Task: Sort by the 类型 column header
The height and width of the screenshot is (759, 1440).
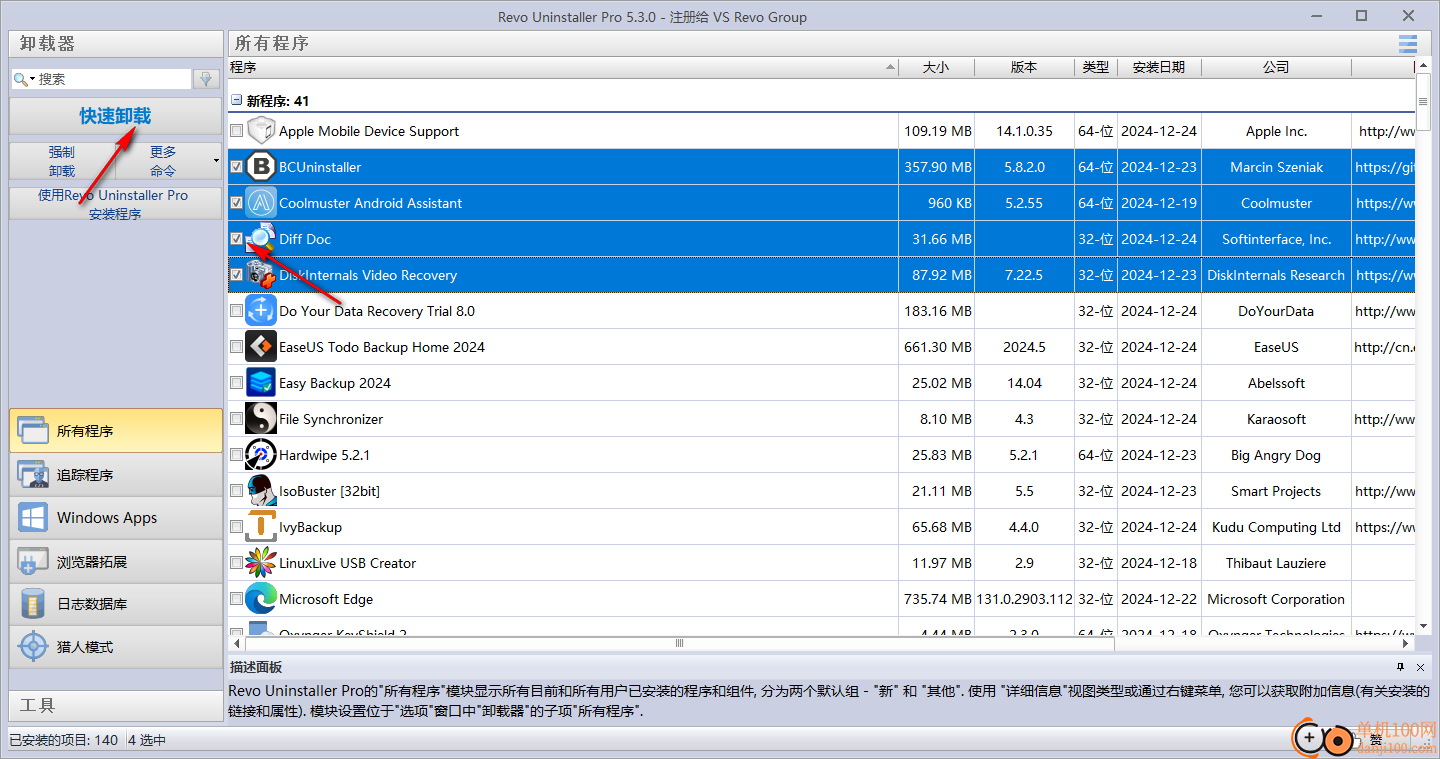Action: tap(1096, 67)
